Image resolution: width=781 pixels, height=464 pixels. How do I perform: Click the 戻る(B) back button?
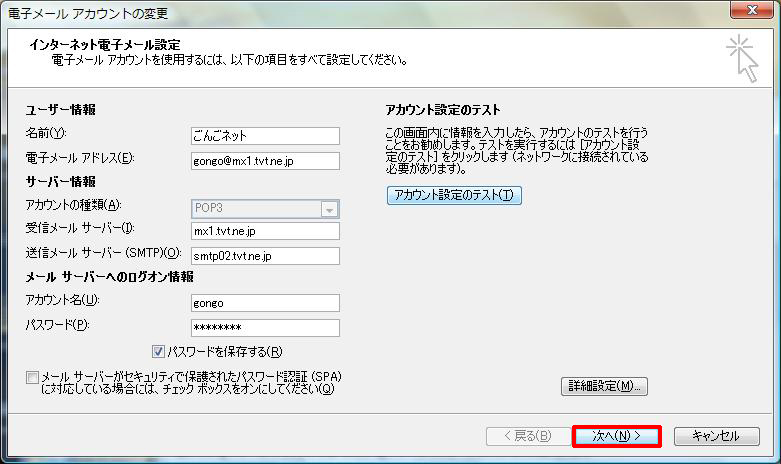point(528,436)
